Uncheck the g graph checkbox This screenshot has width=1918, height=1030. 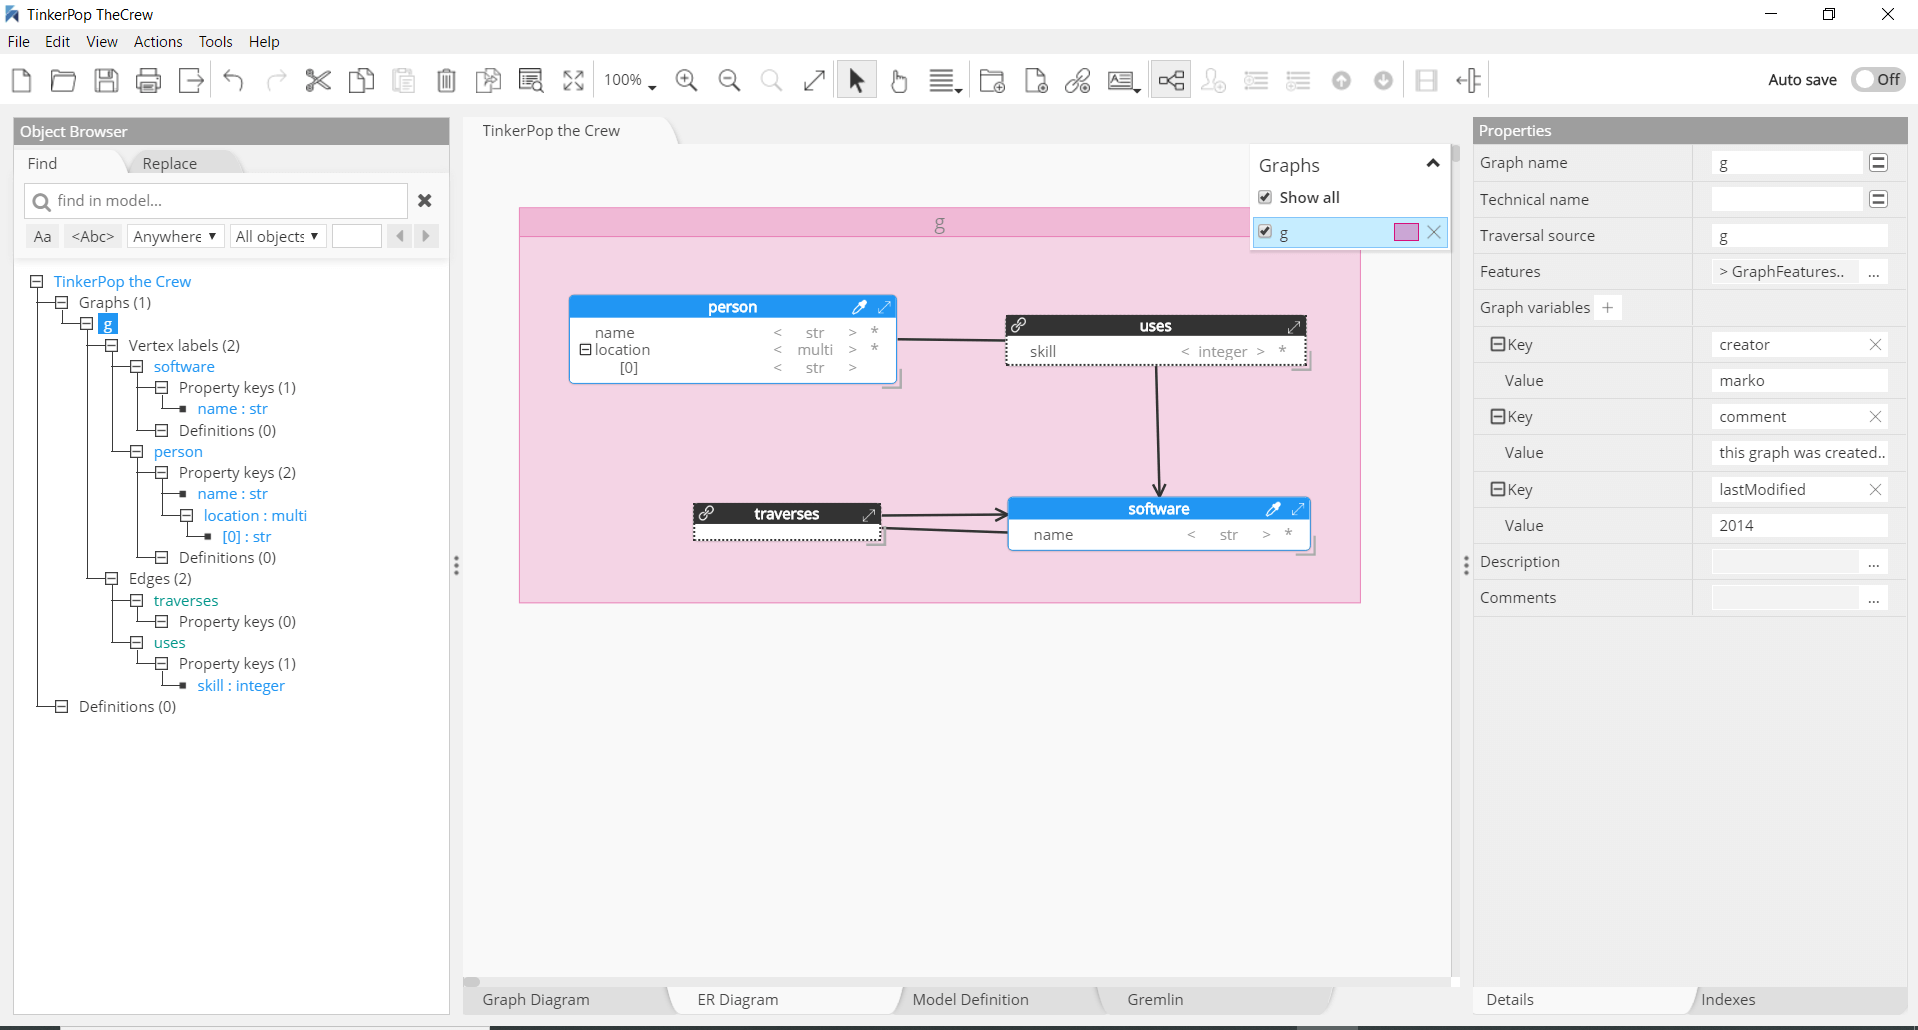[x=1265, y=232]
